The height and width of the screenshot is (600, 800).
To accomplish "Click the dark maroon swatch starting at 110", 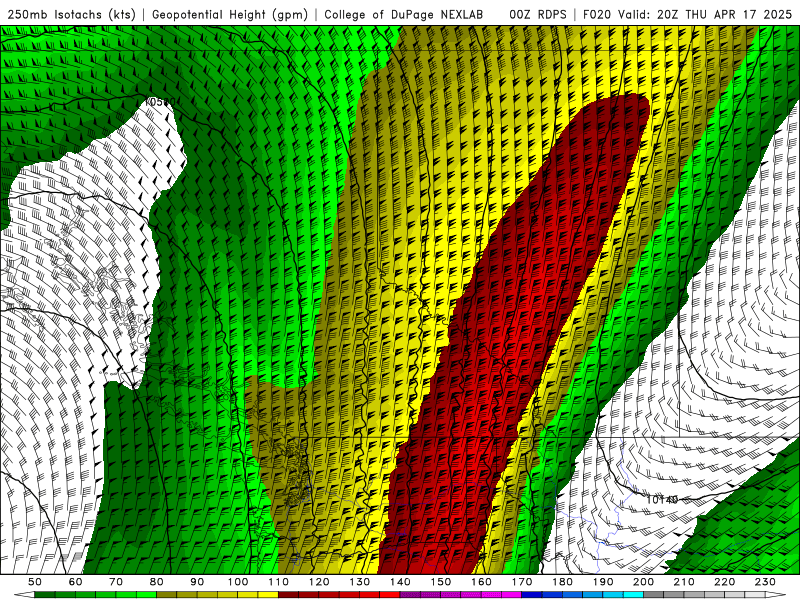I will pyautogui.click(x=288, y=595).
